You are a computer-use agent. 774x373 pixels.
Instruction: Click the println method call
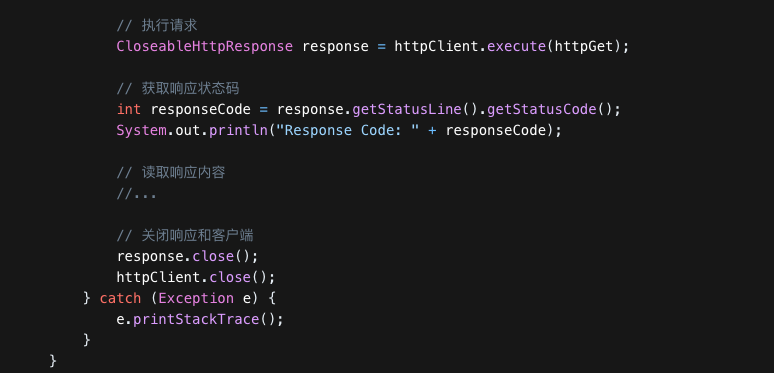(x=238, y=130)
